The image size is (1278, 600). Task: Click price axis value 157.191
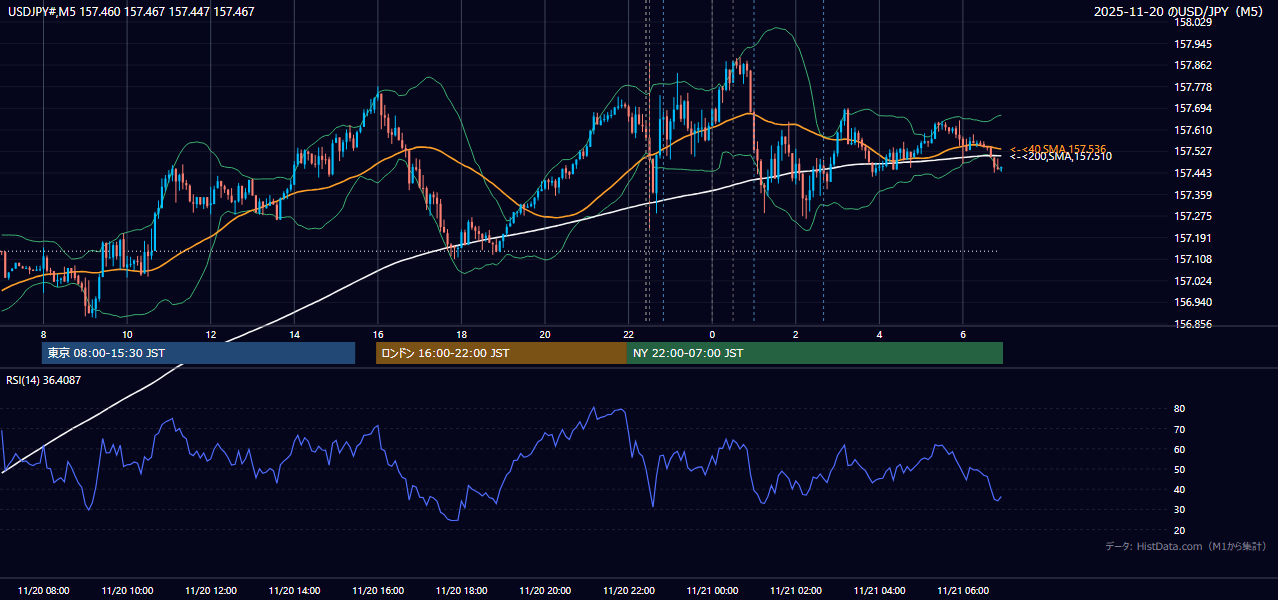tap(1194, 238)
